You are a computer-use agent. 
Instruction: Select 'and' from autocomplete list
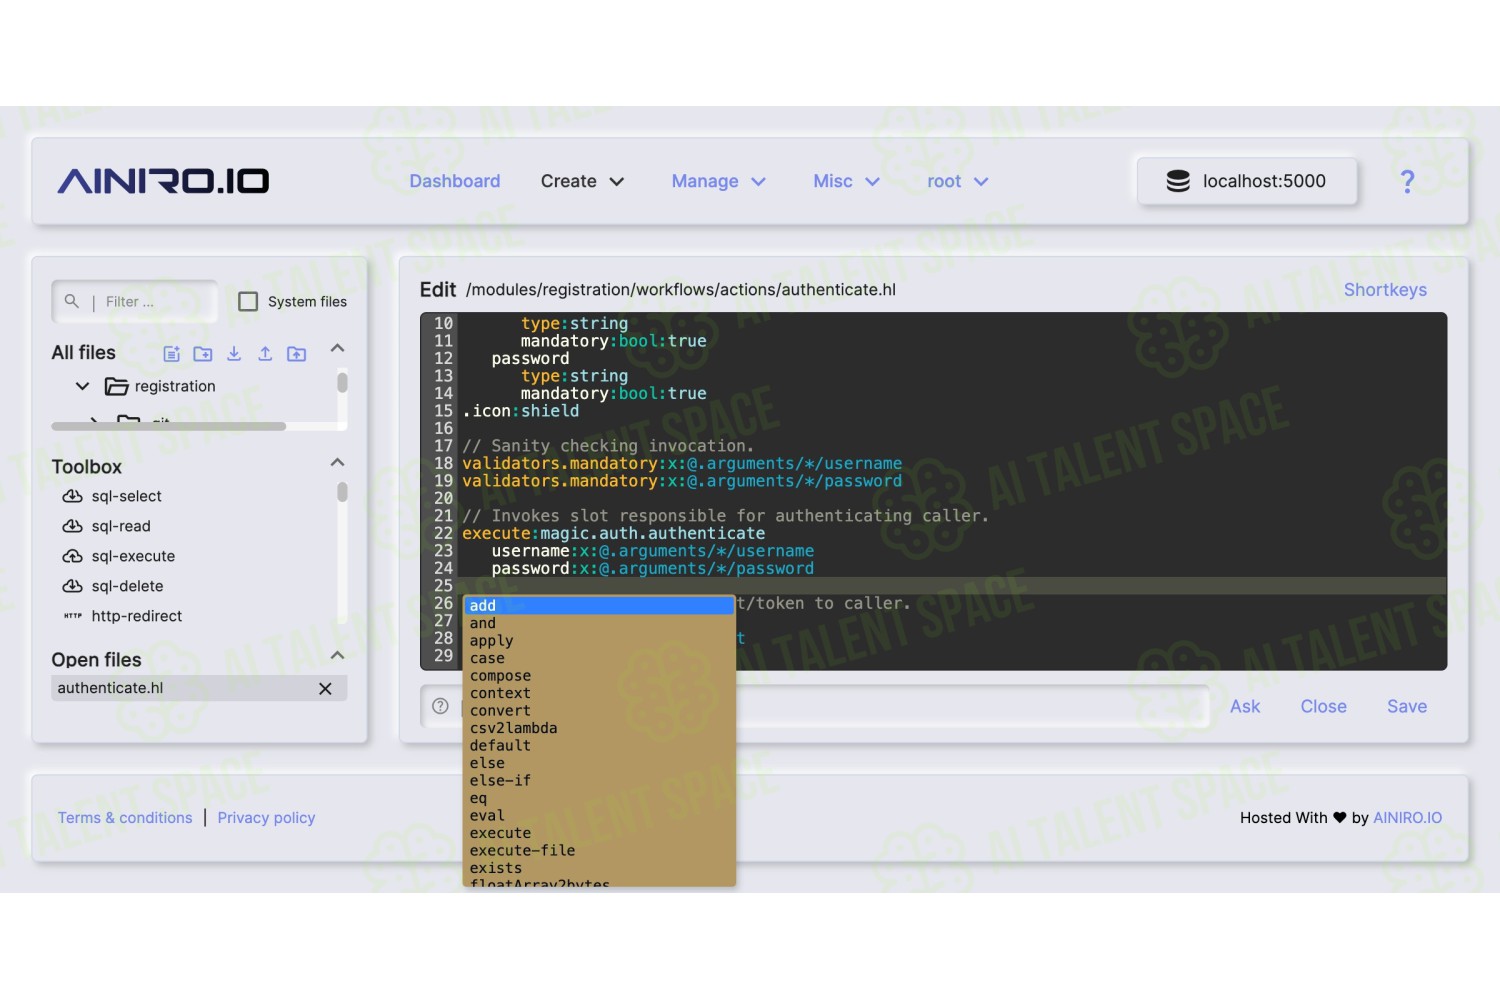tap(600, 623)
